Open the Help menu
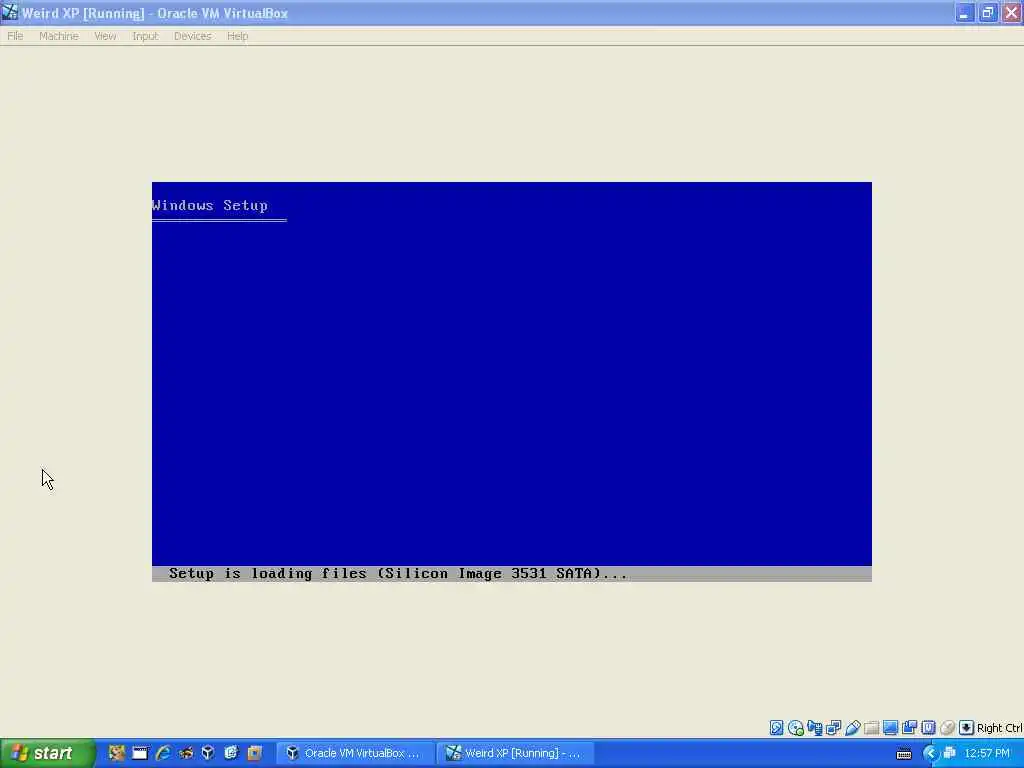Viewport: 1024px width, 768px height. (x=237, y=36)
